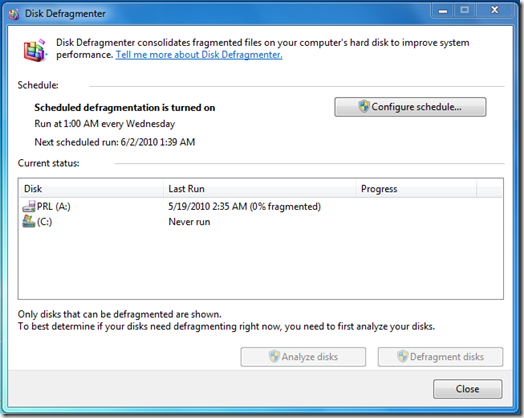The image size is (524, 418).
Task: Sort by the Disk column header
Action: pyautogui.click(x=91, y=189)
